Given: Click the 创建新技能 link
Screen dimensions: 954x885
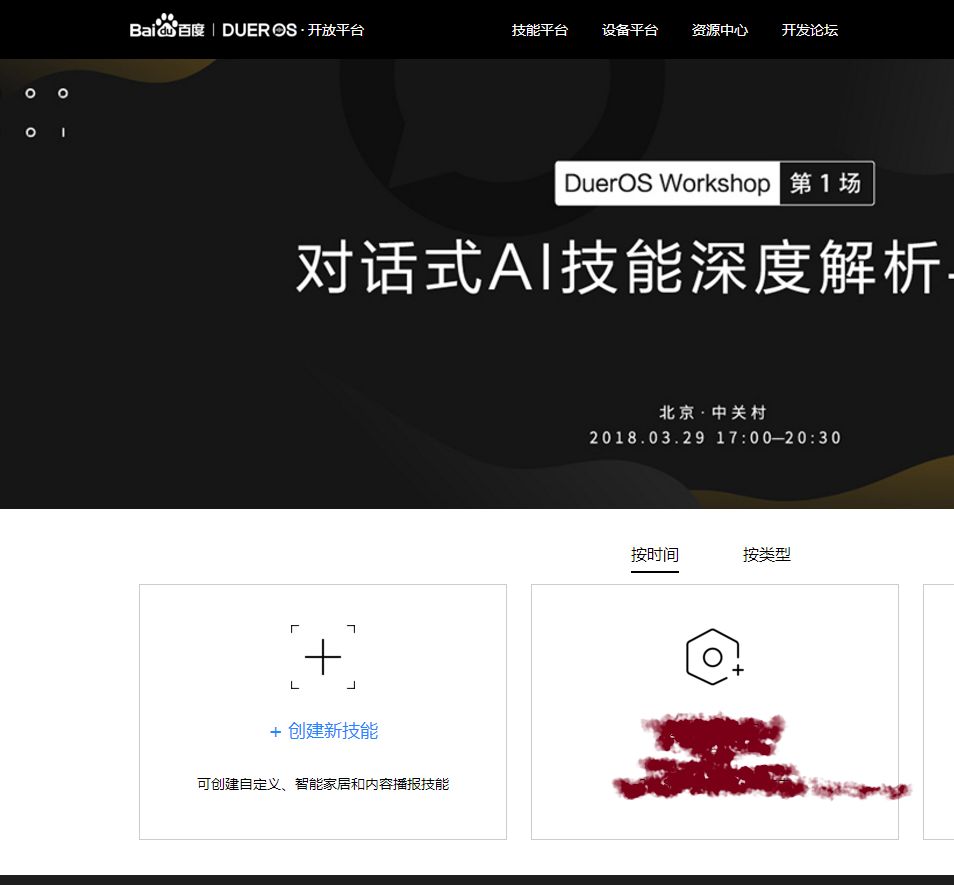Looking at the screenshot, I should click(324, 731).
